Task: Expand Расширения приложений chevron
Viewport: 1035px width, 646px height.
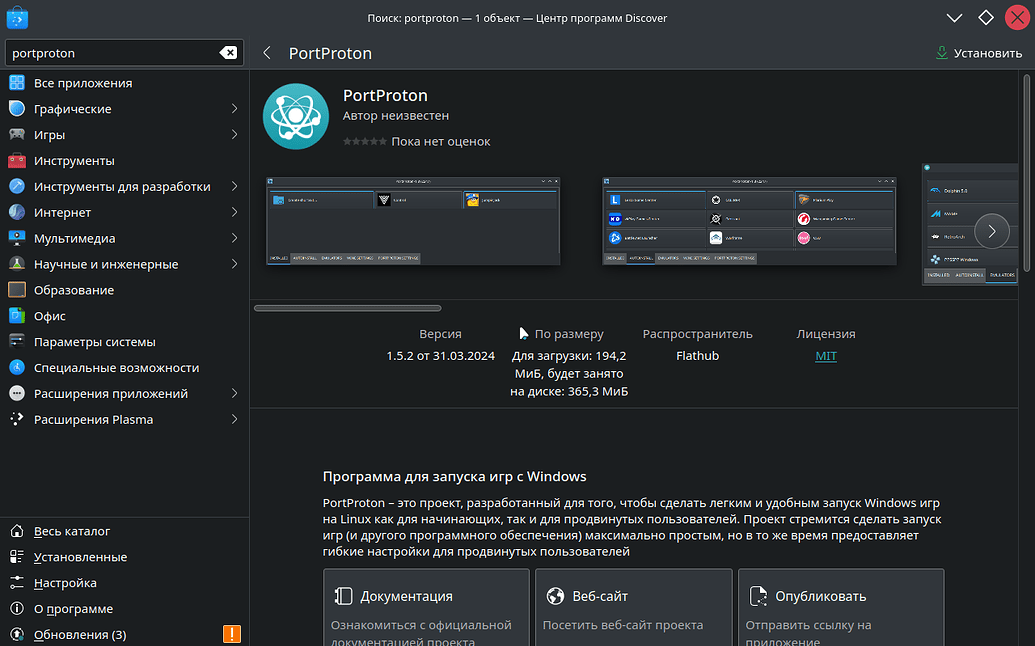Action: point(234,393)
